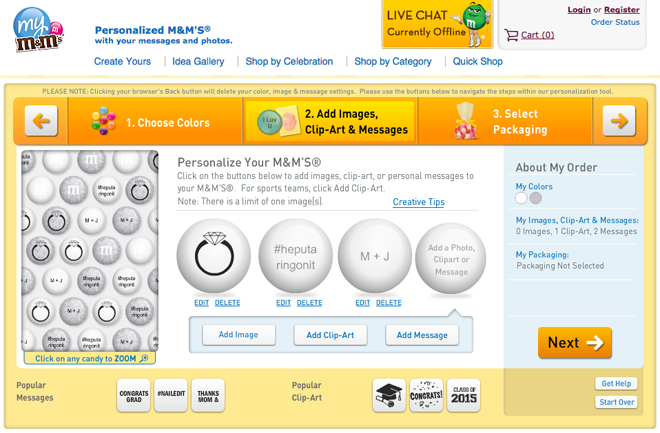Open the Order Status link
The image size is (660, 433).
tap(615, 22)
